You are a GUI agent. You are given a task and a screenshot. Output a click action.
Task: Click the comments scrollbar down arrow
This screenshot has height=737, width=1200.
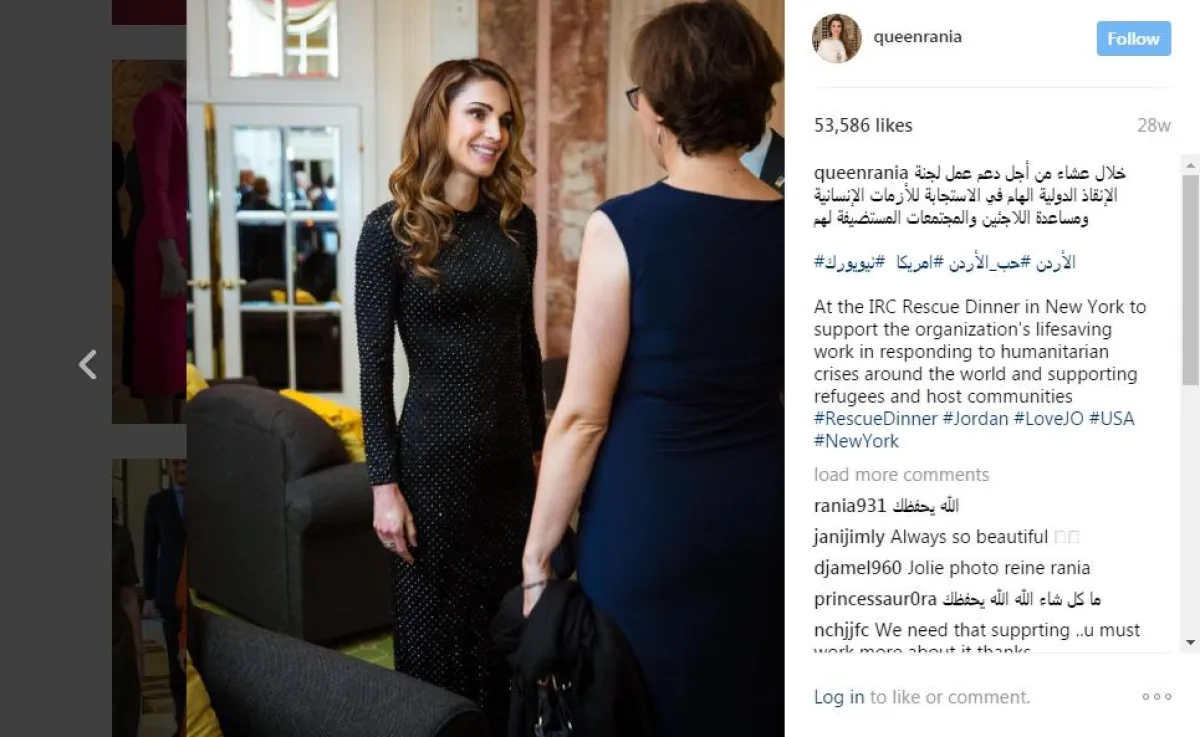click(1190, 643)
